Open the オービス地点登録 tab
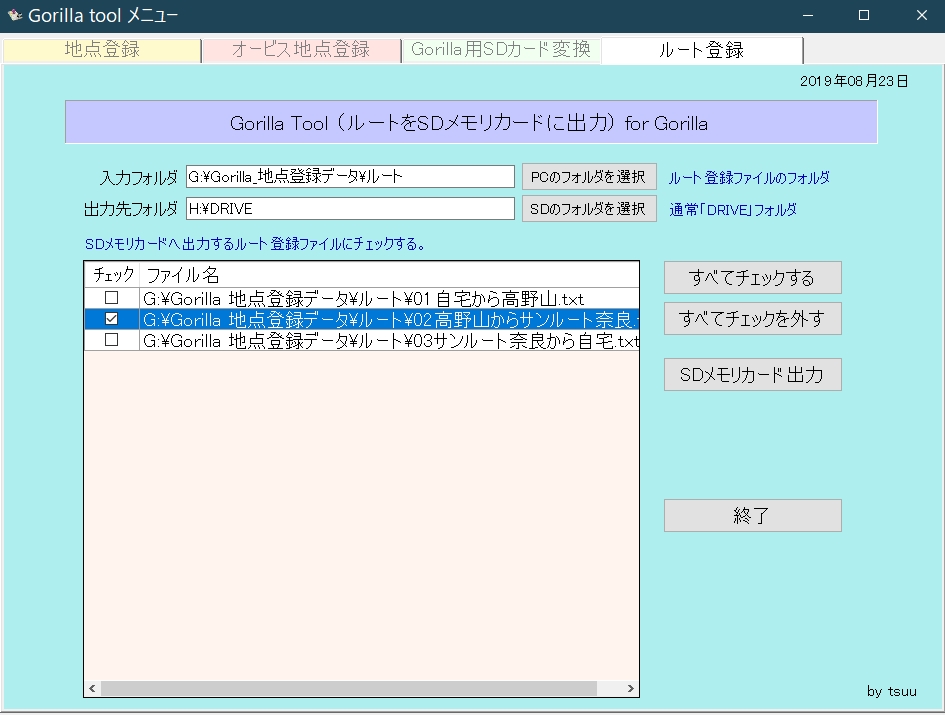 pos(300,50)
